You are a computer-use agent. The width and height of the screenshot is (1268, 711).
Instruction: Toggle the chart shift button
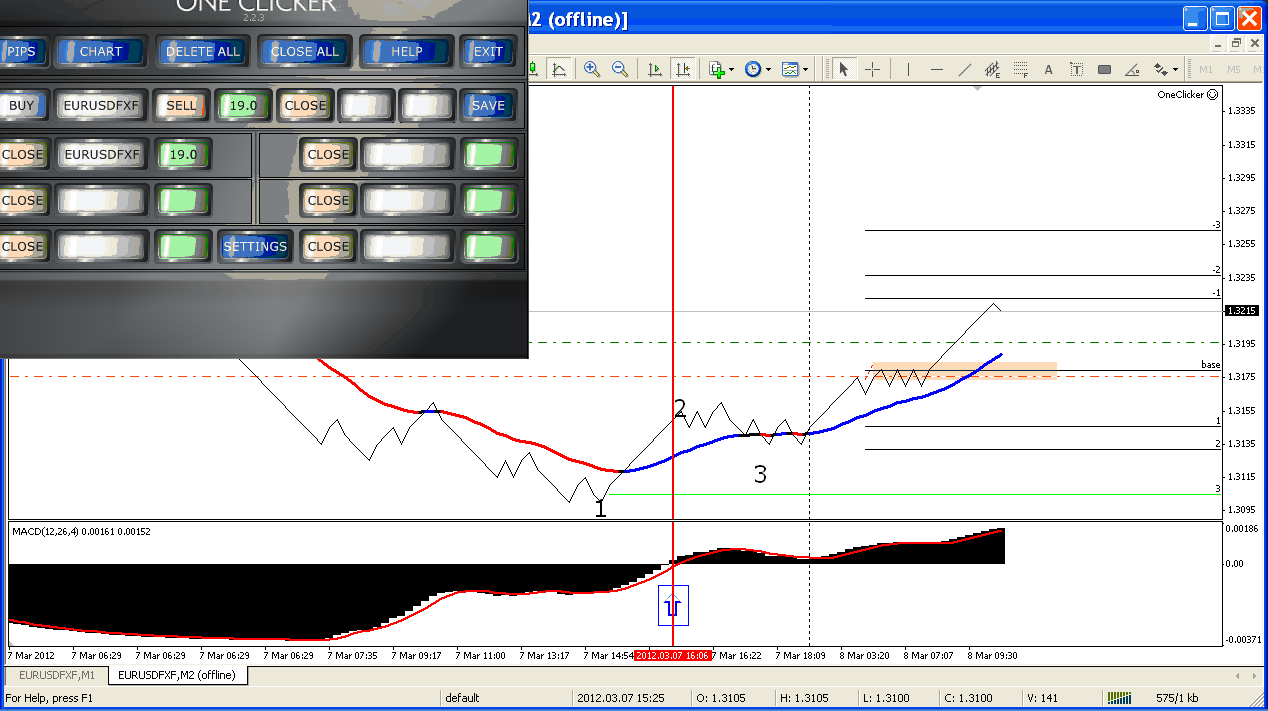[683, 69]
